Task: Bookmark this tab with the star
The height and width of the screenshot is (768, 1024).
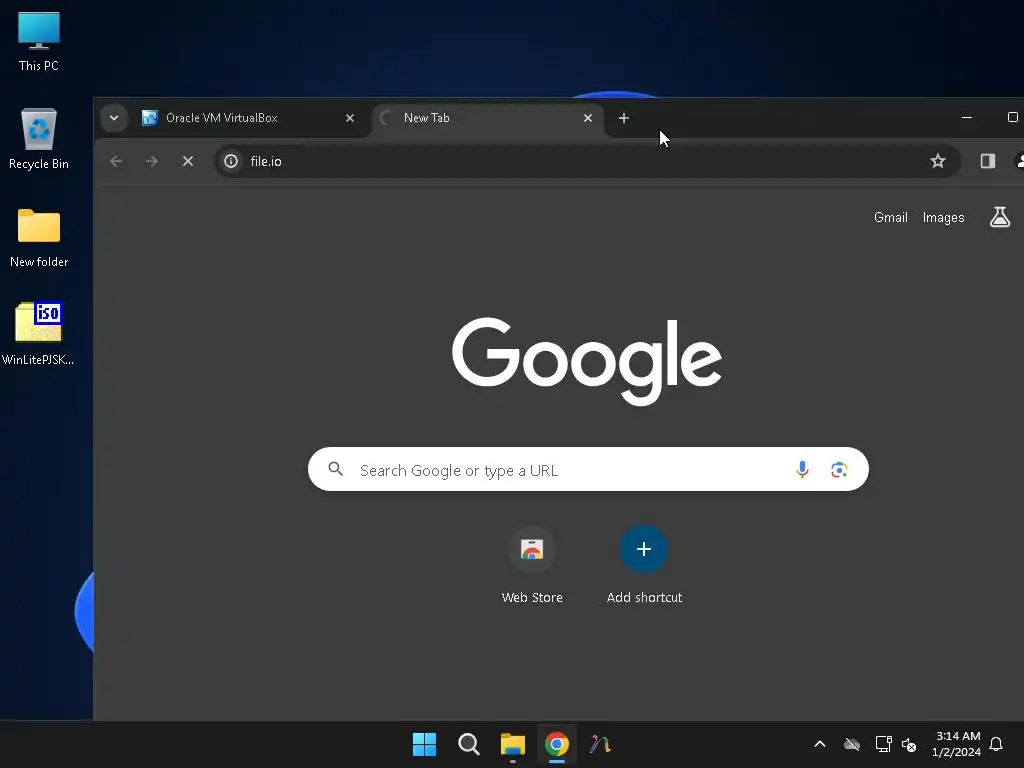Action: point(938,161)
